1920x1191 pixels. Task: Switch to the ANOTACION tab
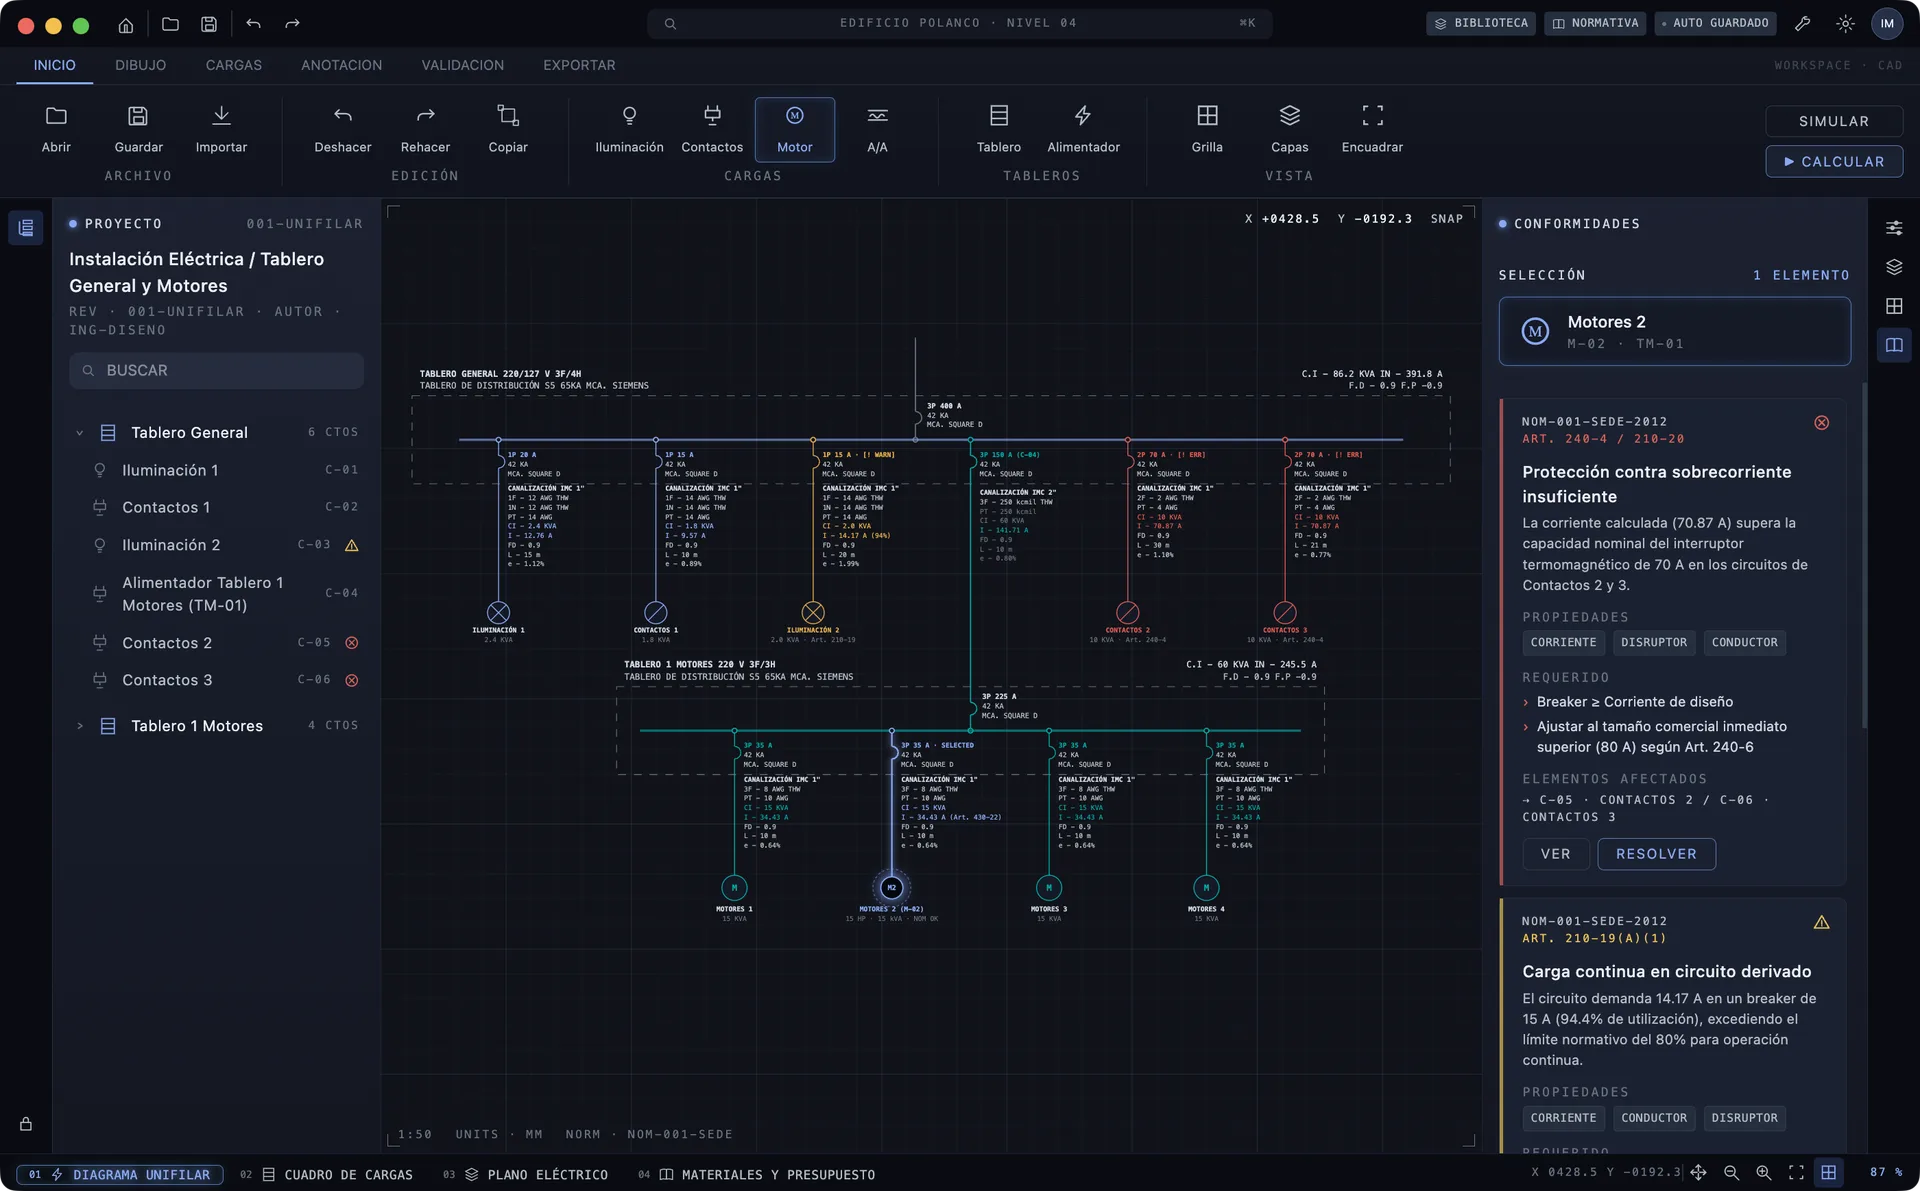coord(342,65)
